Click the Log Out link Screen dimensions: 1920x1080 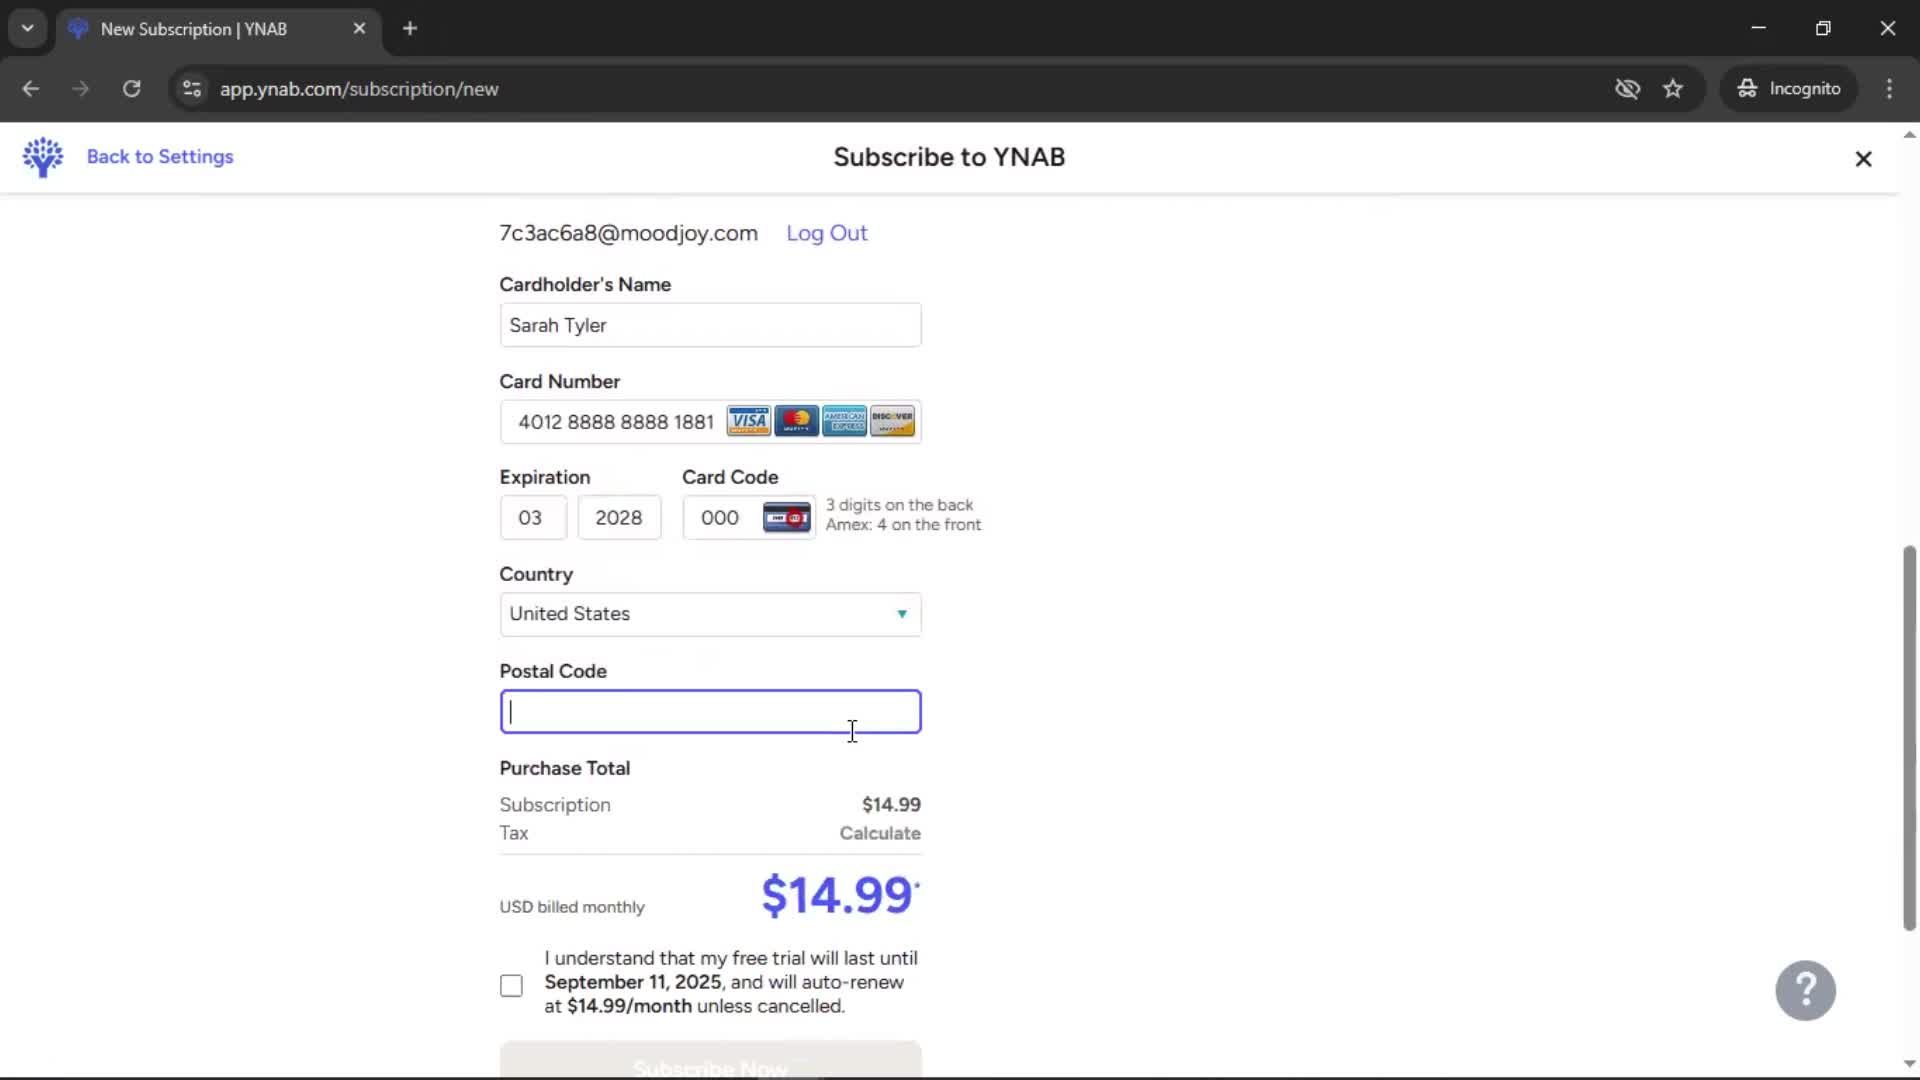(x=826, y=233)
